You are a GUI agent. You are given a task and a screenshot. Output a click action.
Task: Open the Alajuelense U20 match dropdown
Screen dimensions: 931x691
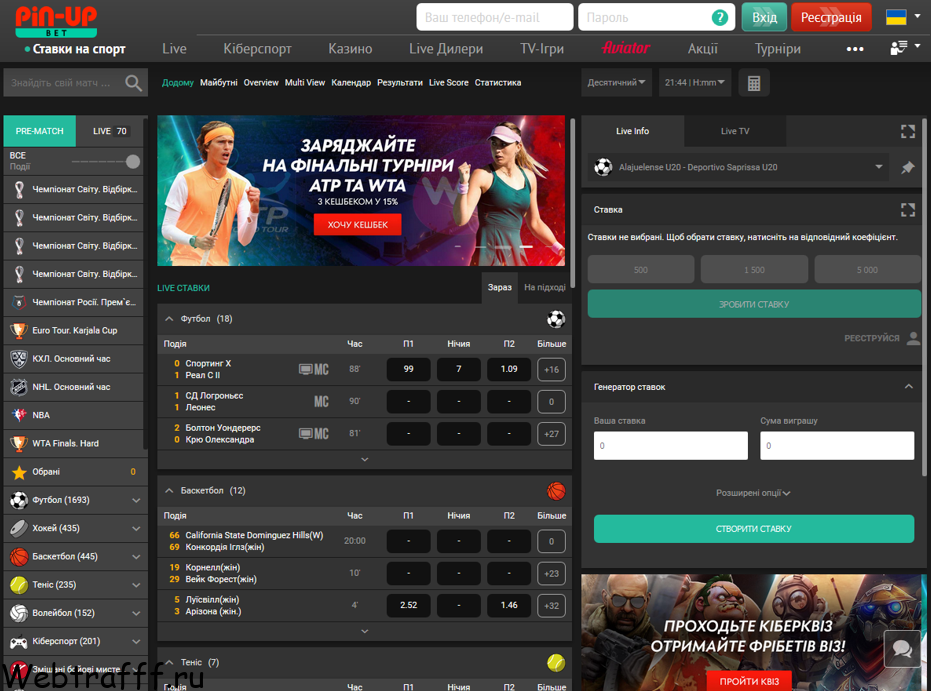(x=738, y=167)
